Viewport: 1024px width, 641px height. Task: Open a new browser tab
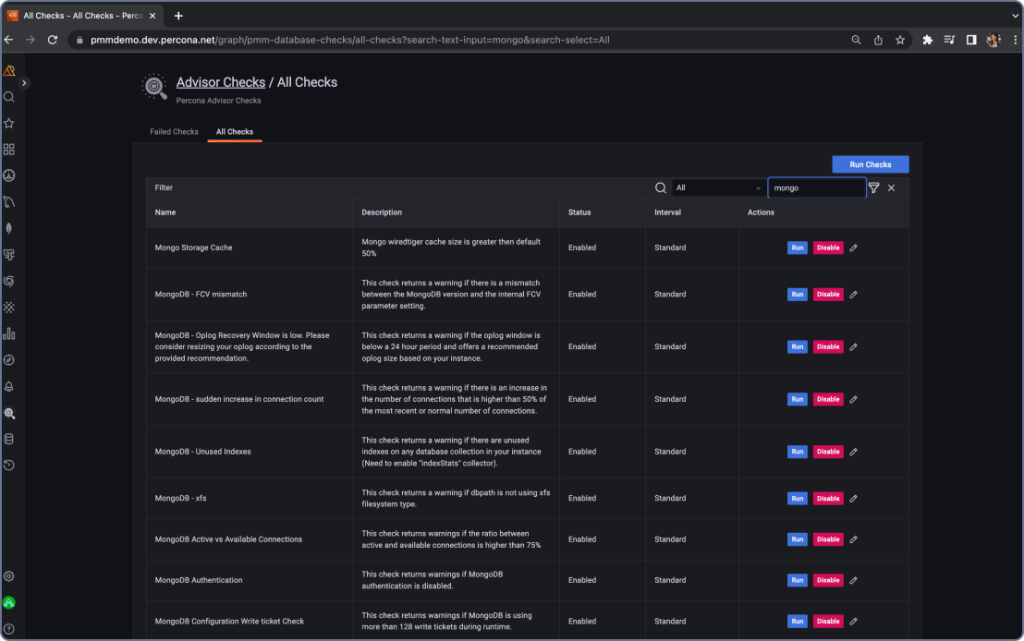point(178,16)
